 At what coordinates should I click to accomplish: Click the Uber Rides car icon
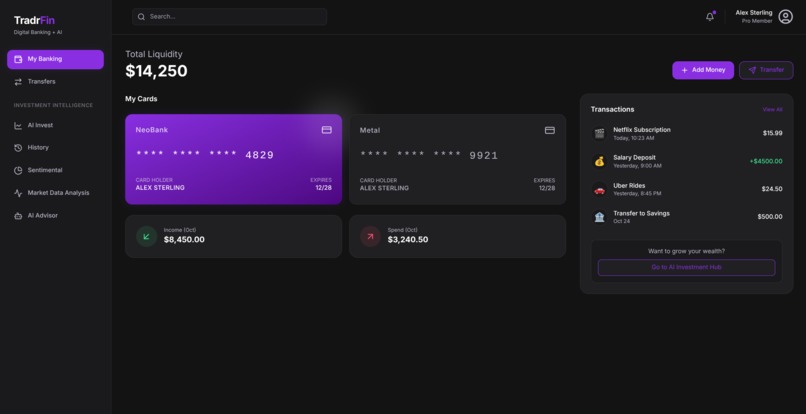point(599,189)
